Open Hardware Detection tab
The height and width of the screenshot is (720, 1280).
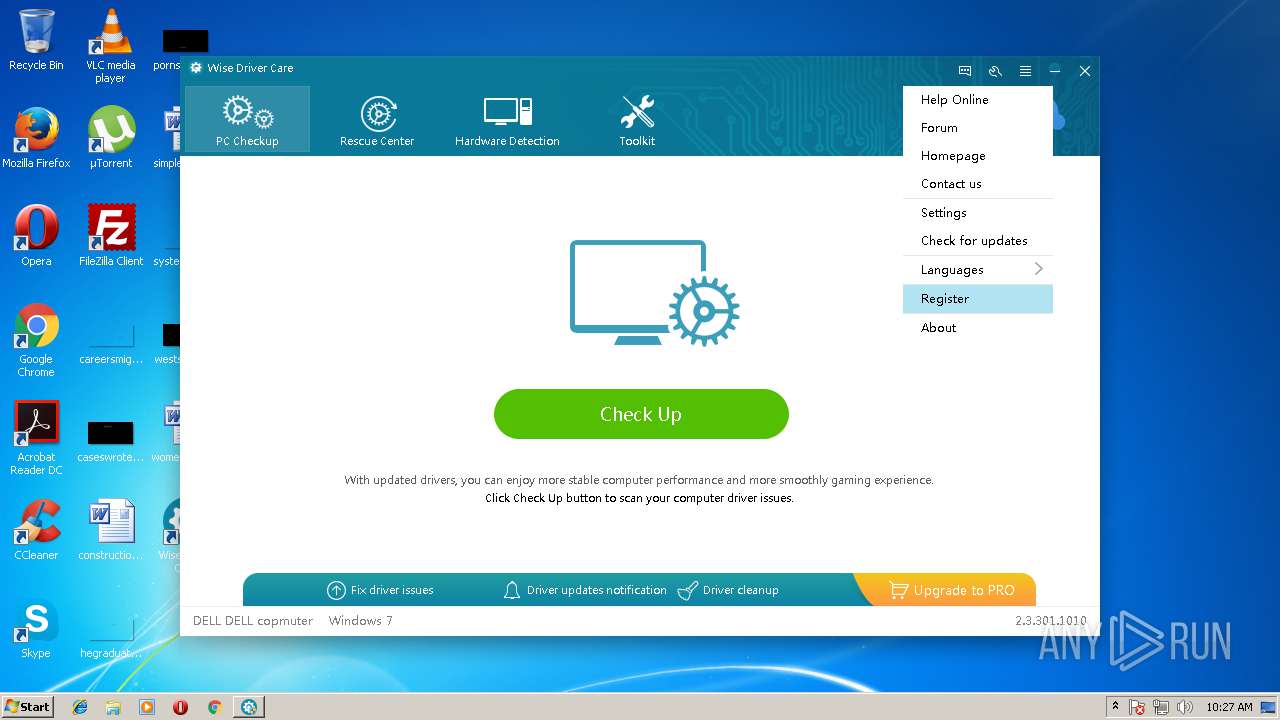(507, 119)
